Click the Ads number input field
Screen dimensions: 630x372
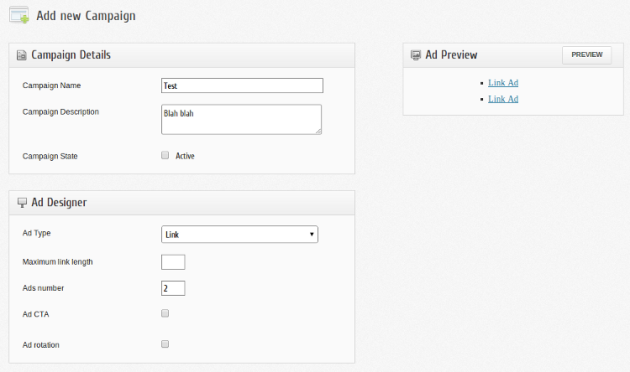(173, 288)
